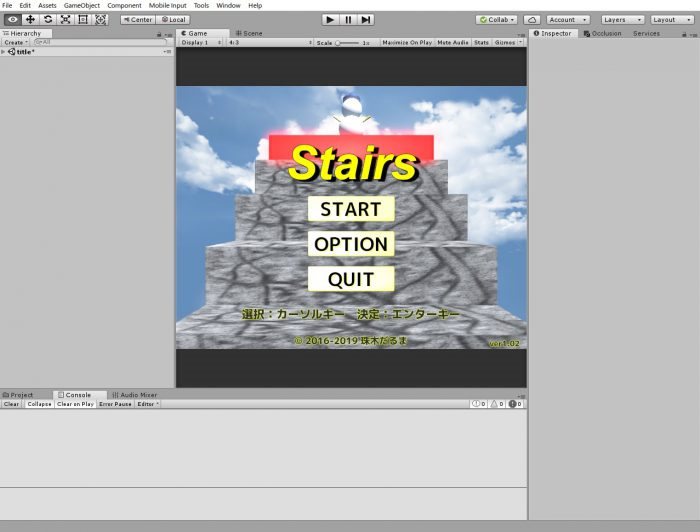Click the Pause button
This screenshot has width=700, height=532.
pos(348,20)
